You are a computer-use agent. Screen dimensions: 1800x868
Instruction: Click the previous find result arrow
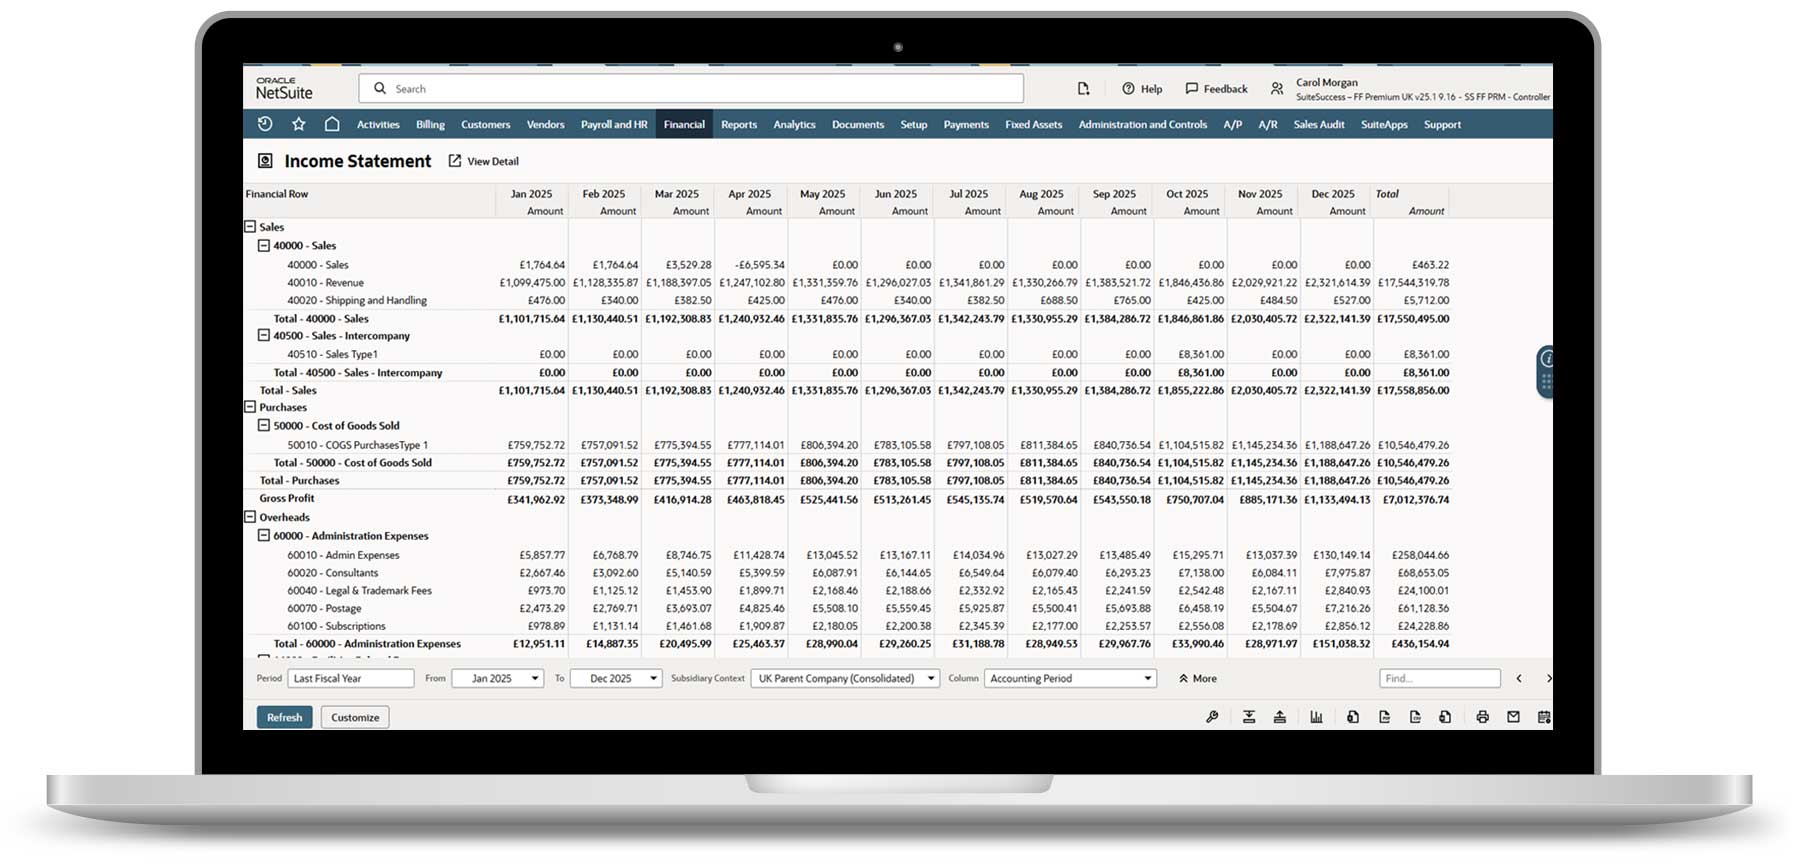pyautogui.click(x=1519, y=678)
